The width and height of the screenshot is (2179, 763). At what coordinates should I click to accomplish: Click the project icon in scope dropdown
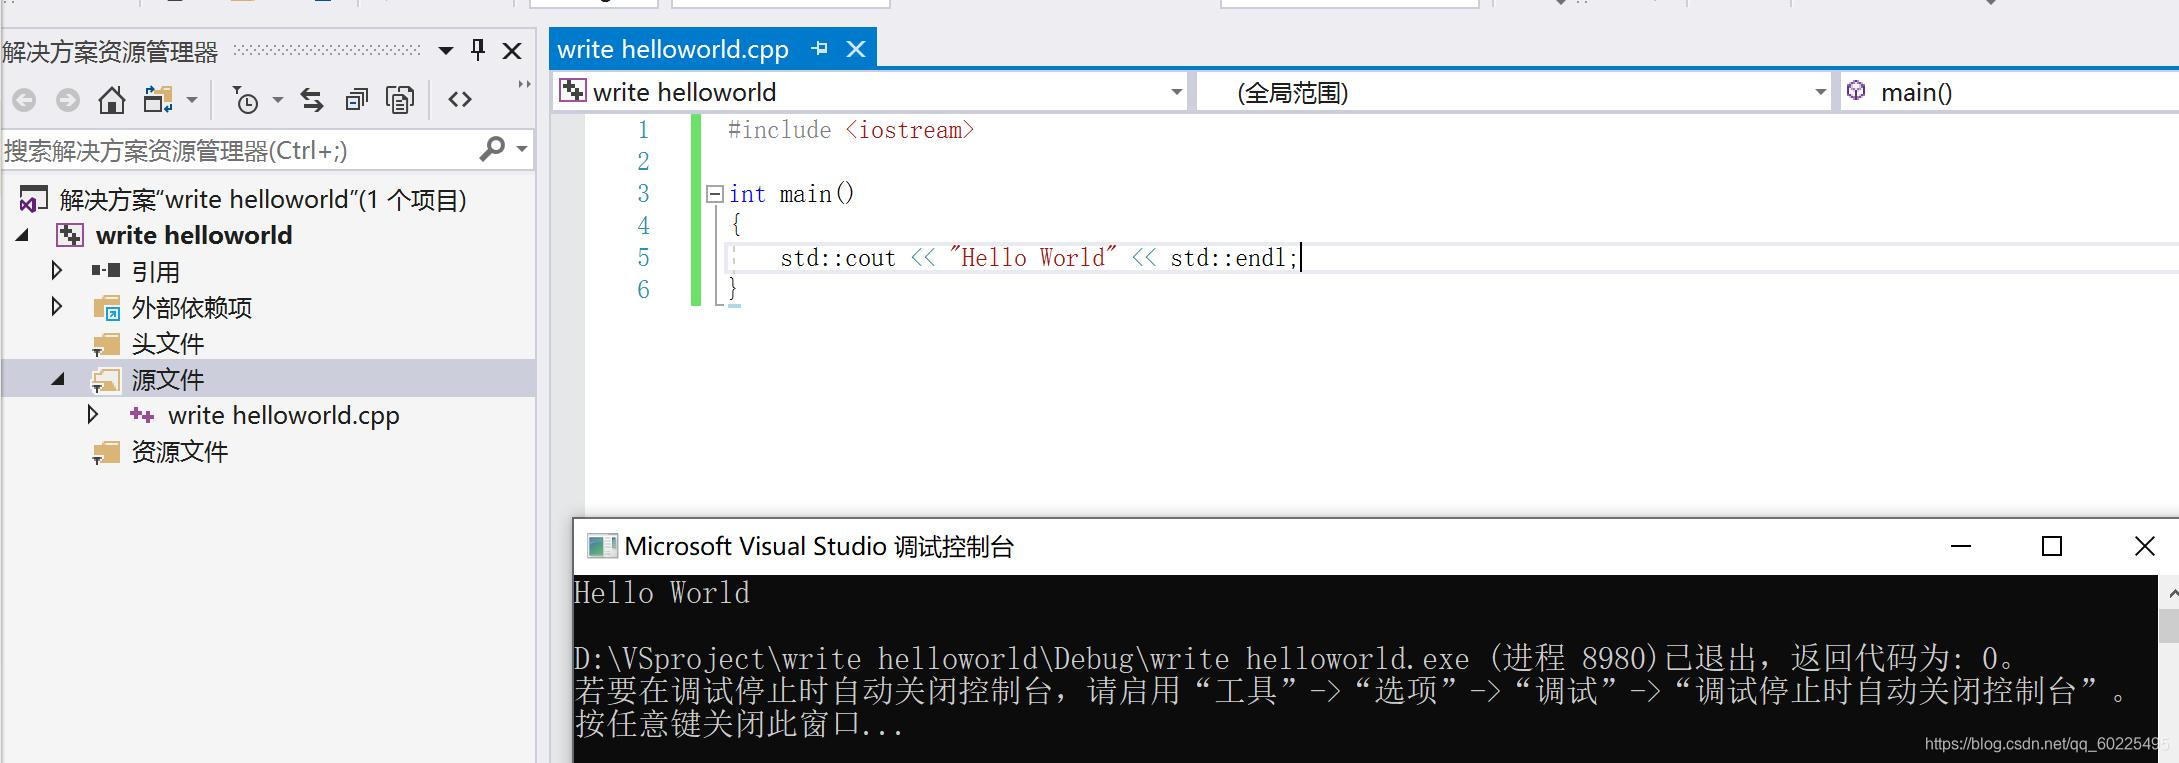[573, 91]
